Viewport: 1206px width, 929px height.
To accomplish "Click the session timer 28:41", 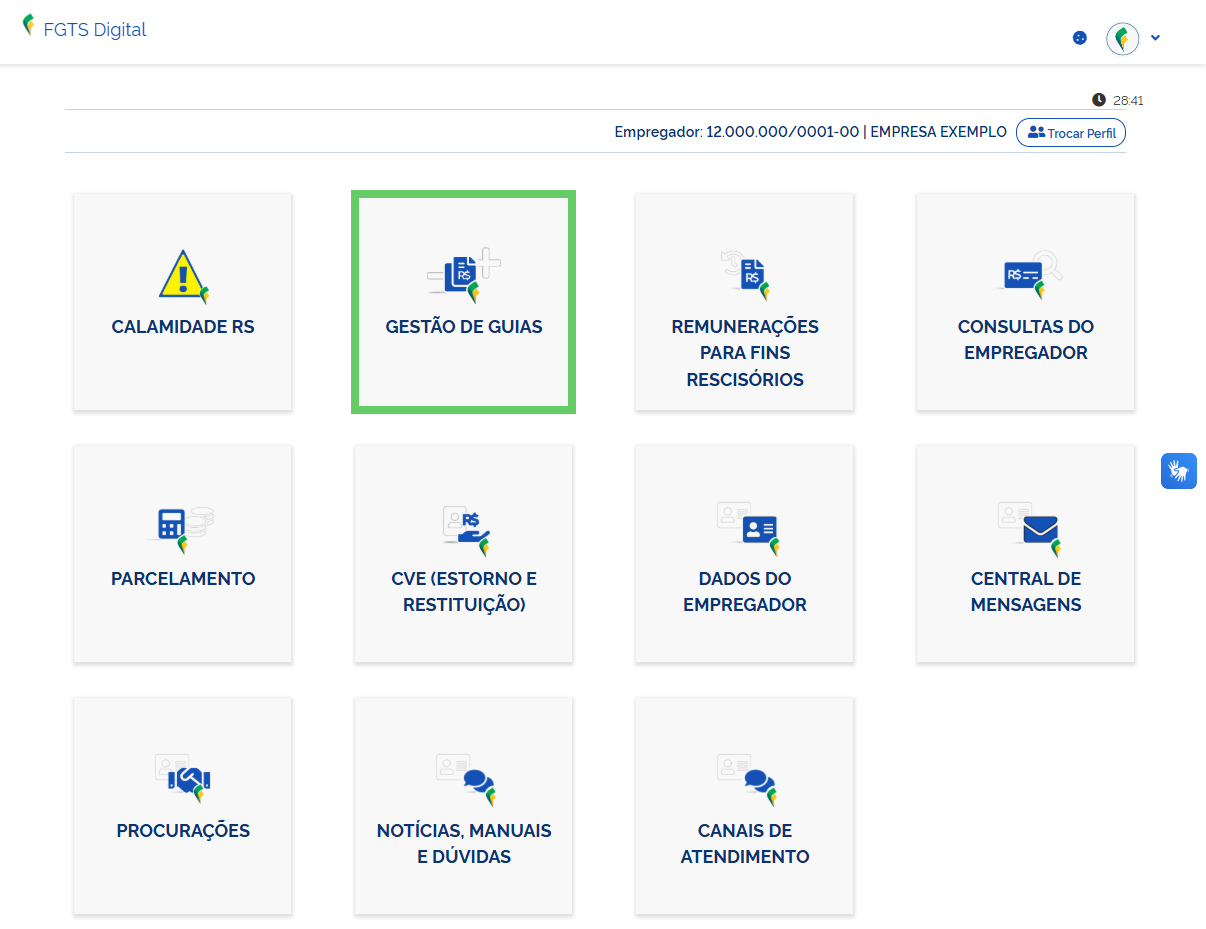I will [x=1118, y=100].
